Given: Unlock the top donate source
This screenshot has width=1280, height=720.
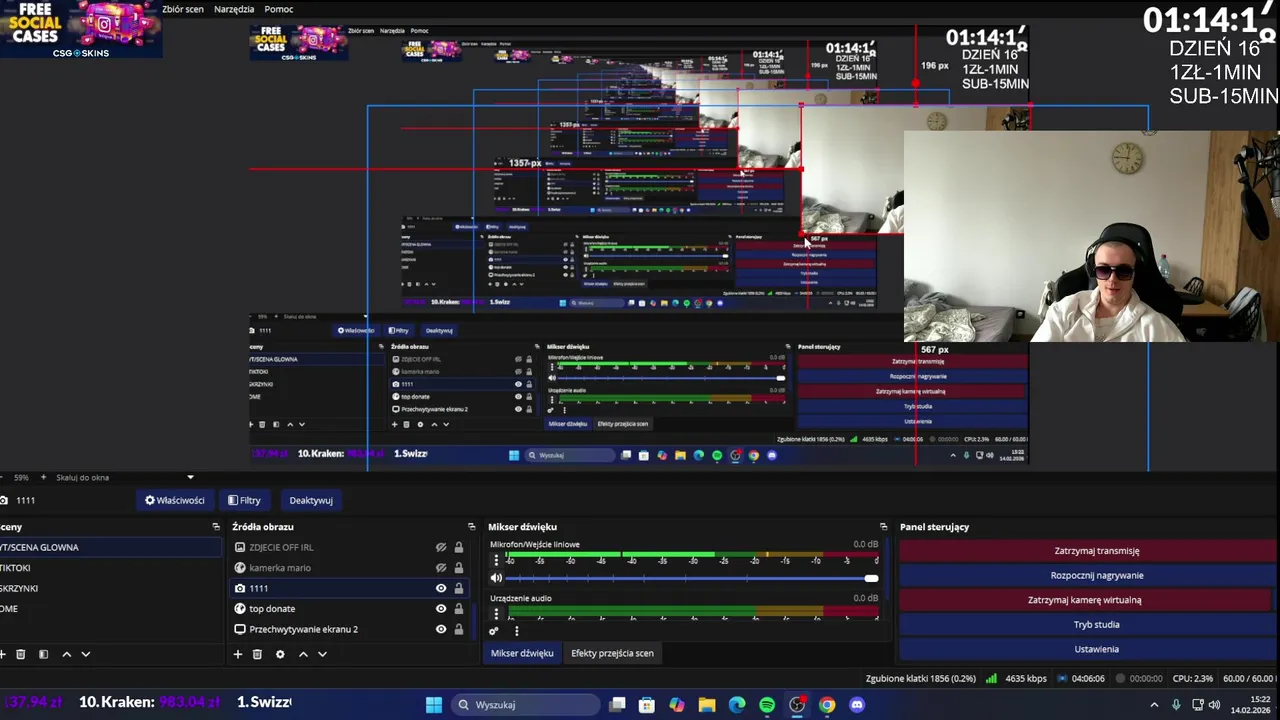Looking at the screenshot, I should coord(459,609).
